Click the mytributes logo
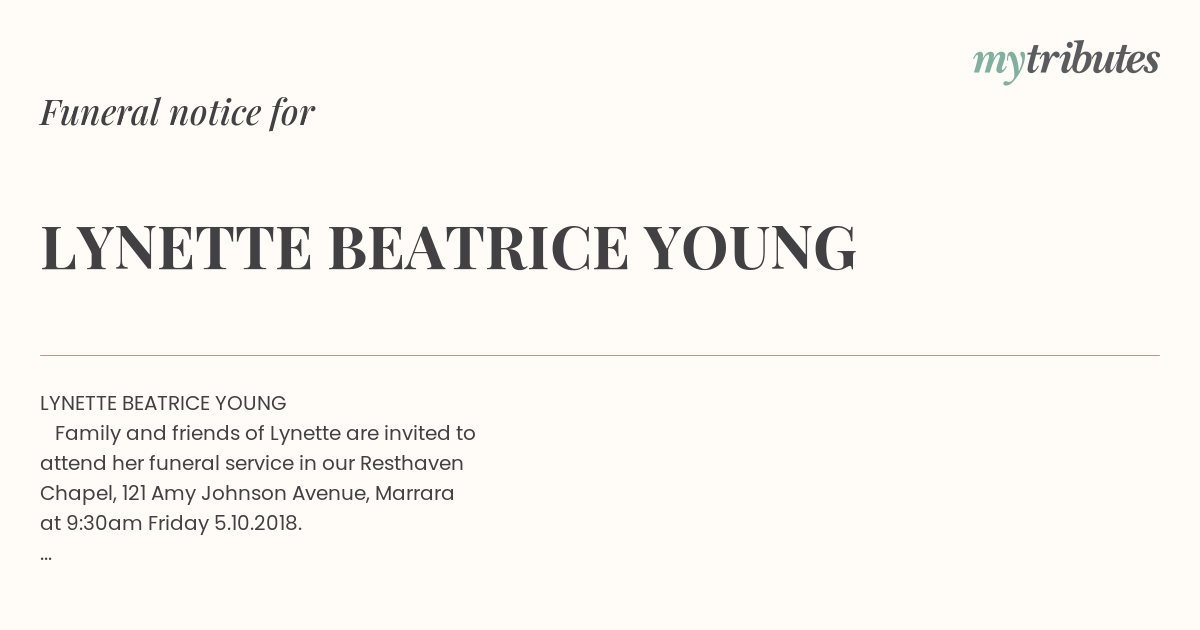Image resolution: width=1200 pixels, height=630 pixels. [x=1066, y=61]
